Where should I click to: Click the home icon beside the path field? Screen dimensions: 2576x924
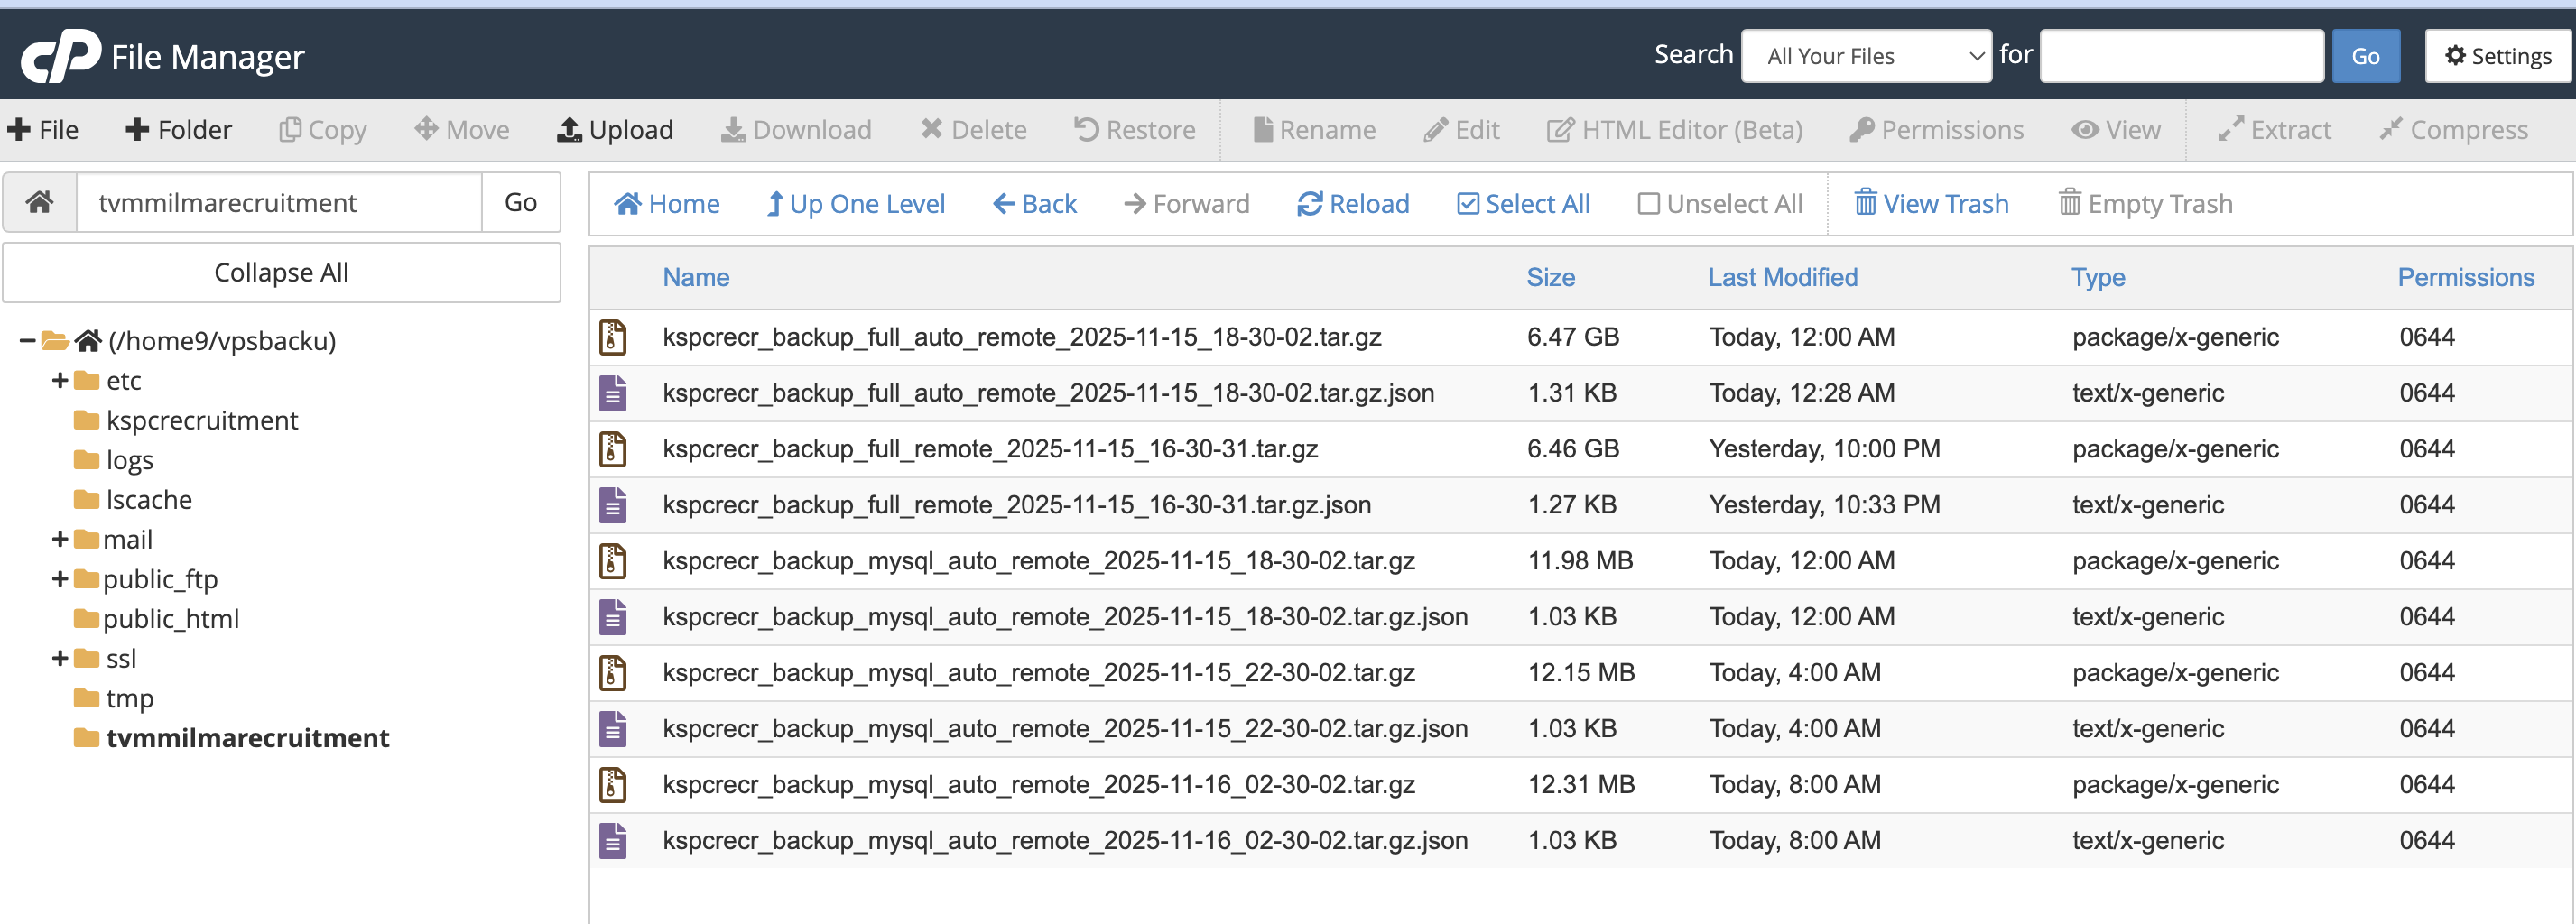click(x=40, y=203)
